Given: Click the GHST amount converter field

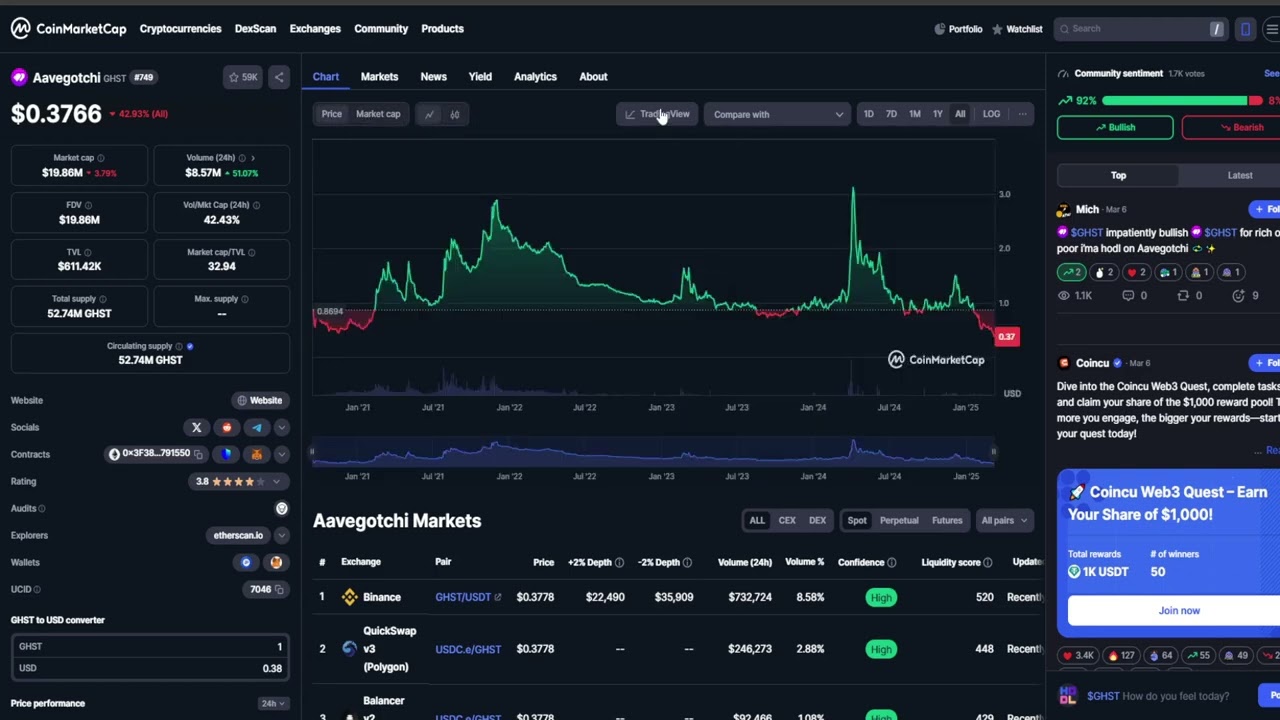Looking at the screenshot, I should point(150,646).
